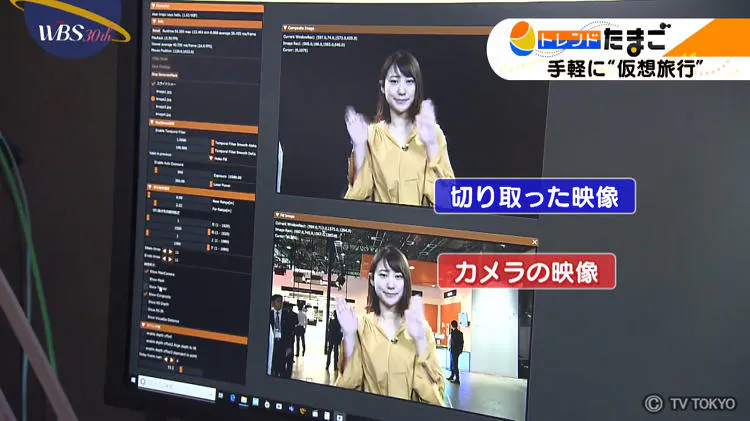Image resolution: width=750 pixels, height=421 pixels.
Task: Click the Windows taskbar search box
Action: 176,387
